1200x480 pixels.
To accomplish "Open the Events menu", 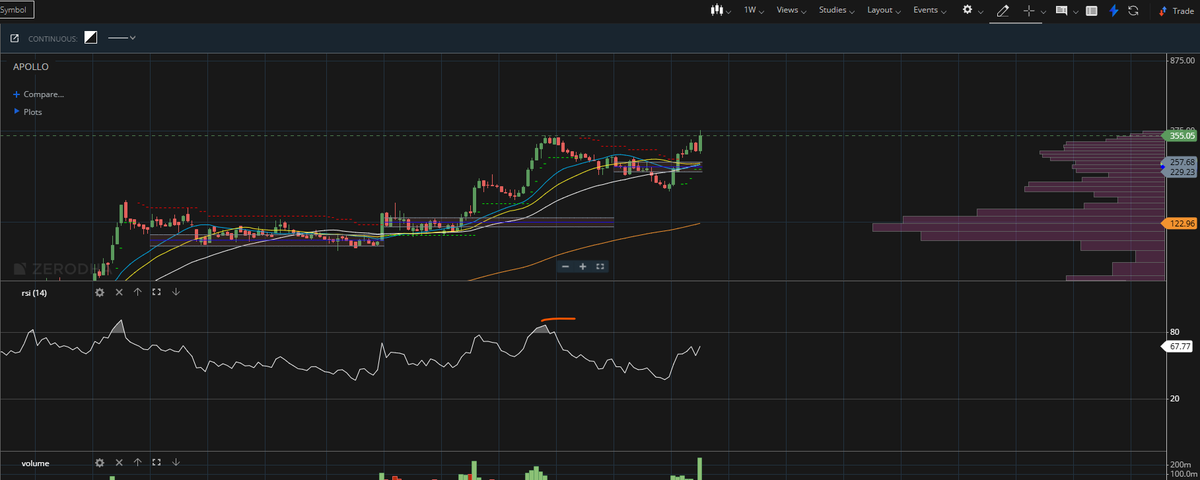I will (929, 10).
